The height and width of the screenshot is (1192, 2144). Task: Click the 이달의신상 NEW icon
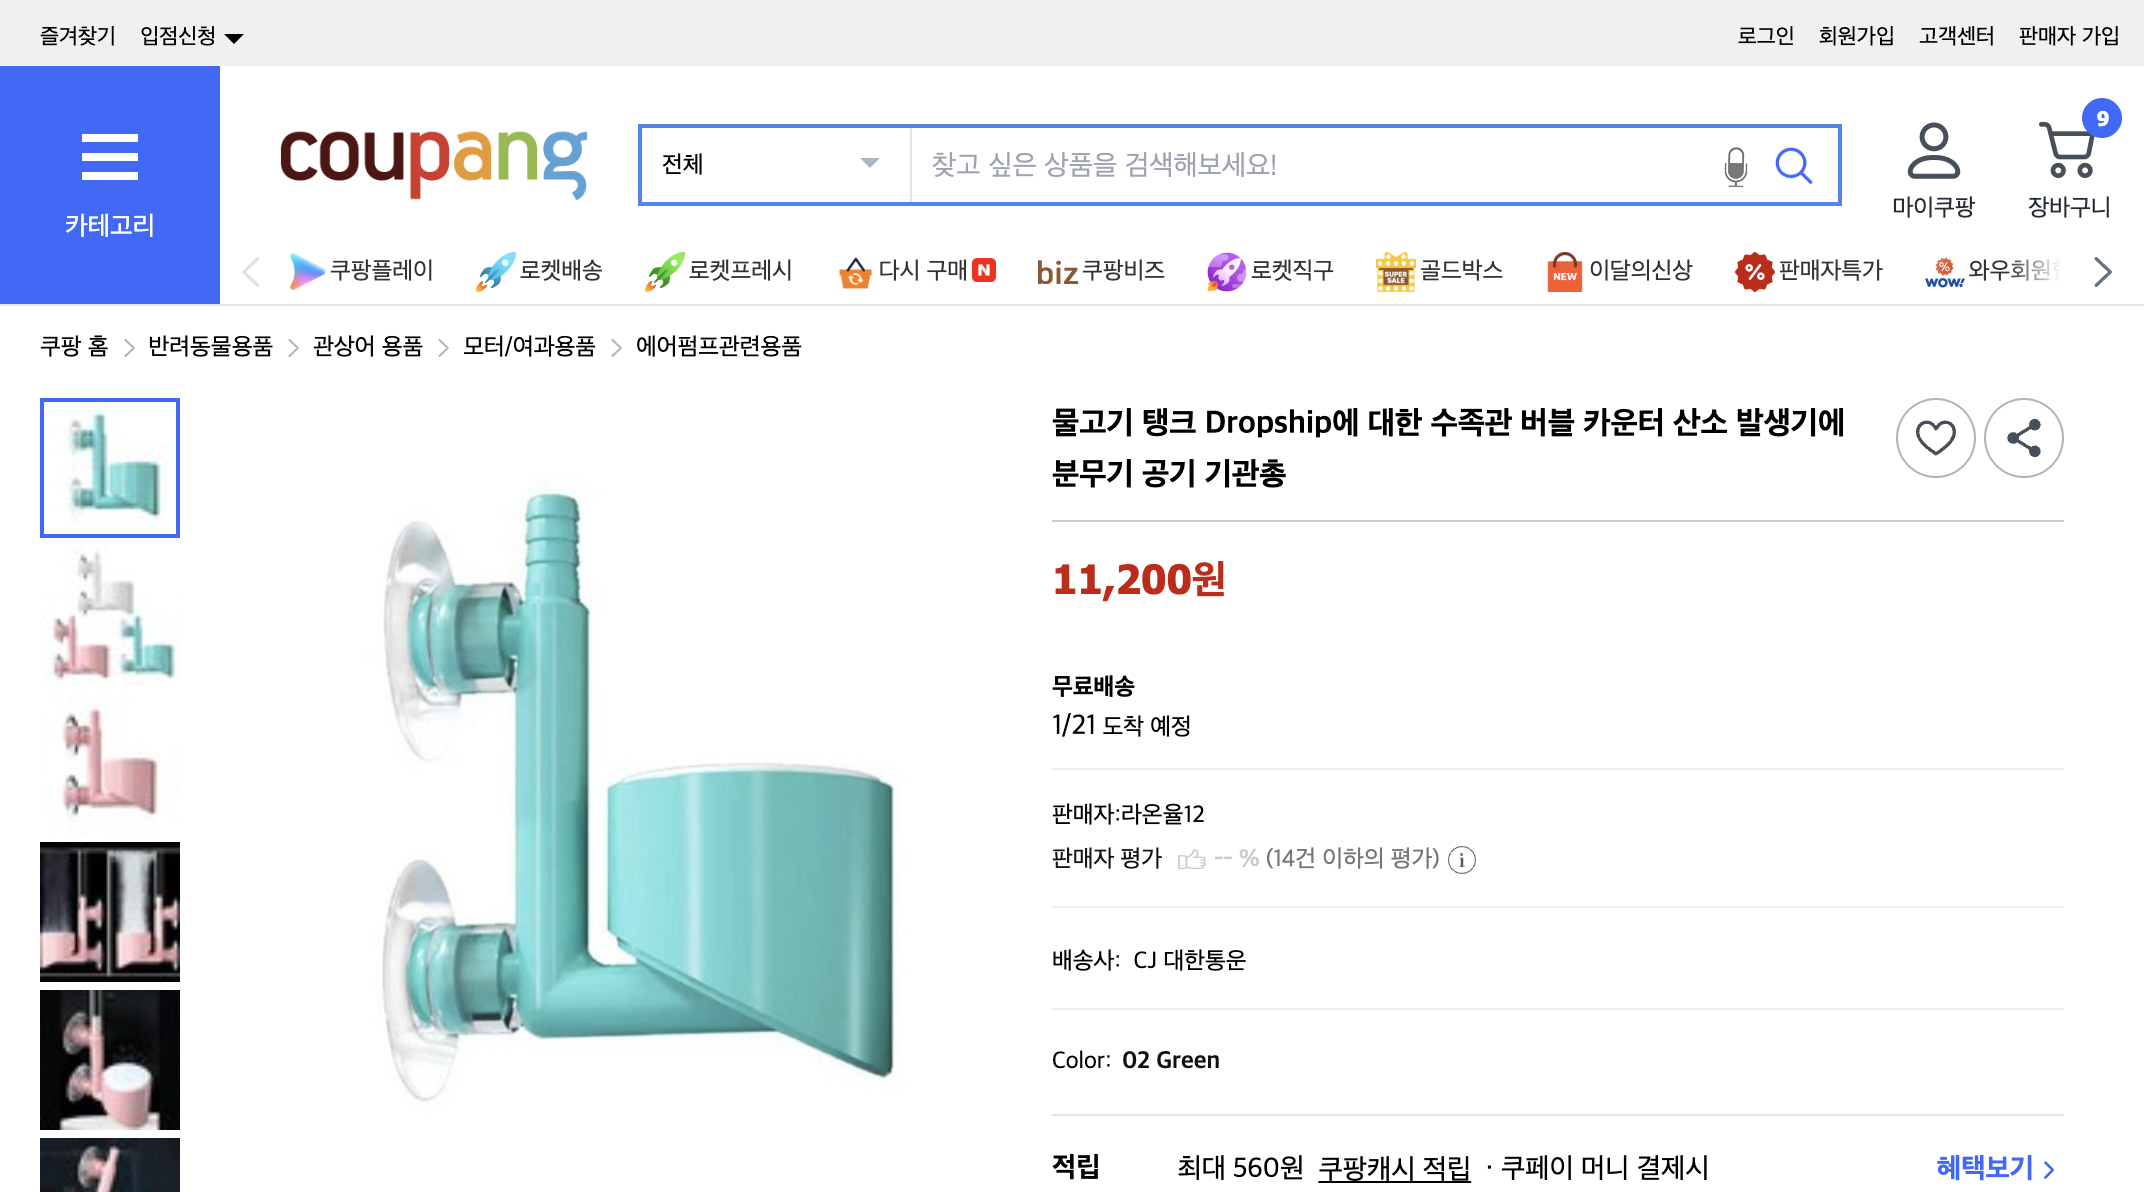[x=1566, y=270]
